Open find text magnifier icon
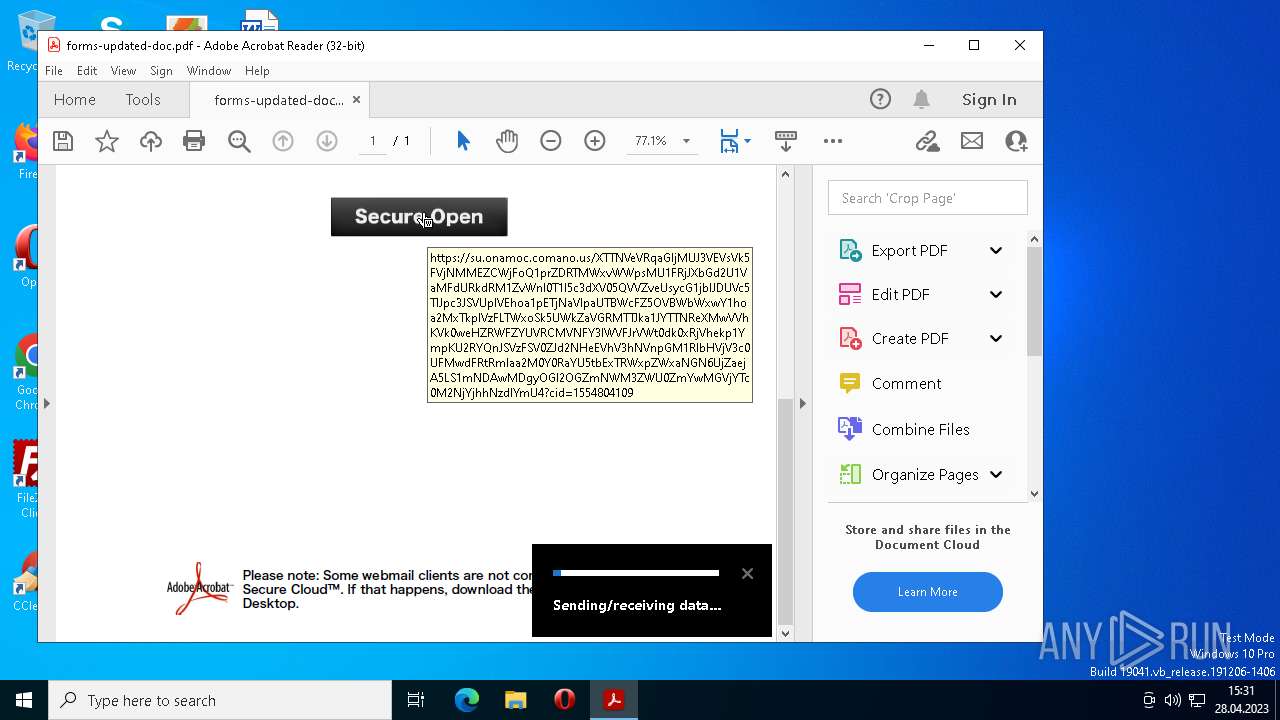The width and height of the screenshot is (1280, 720). click(239, 141)
